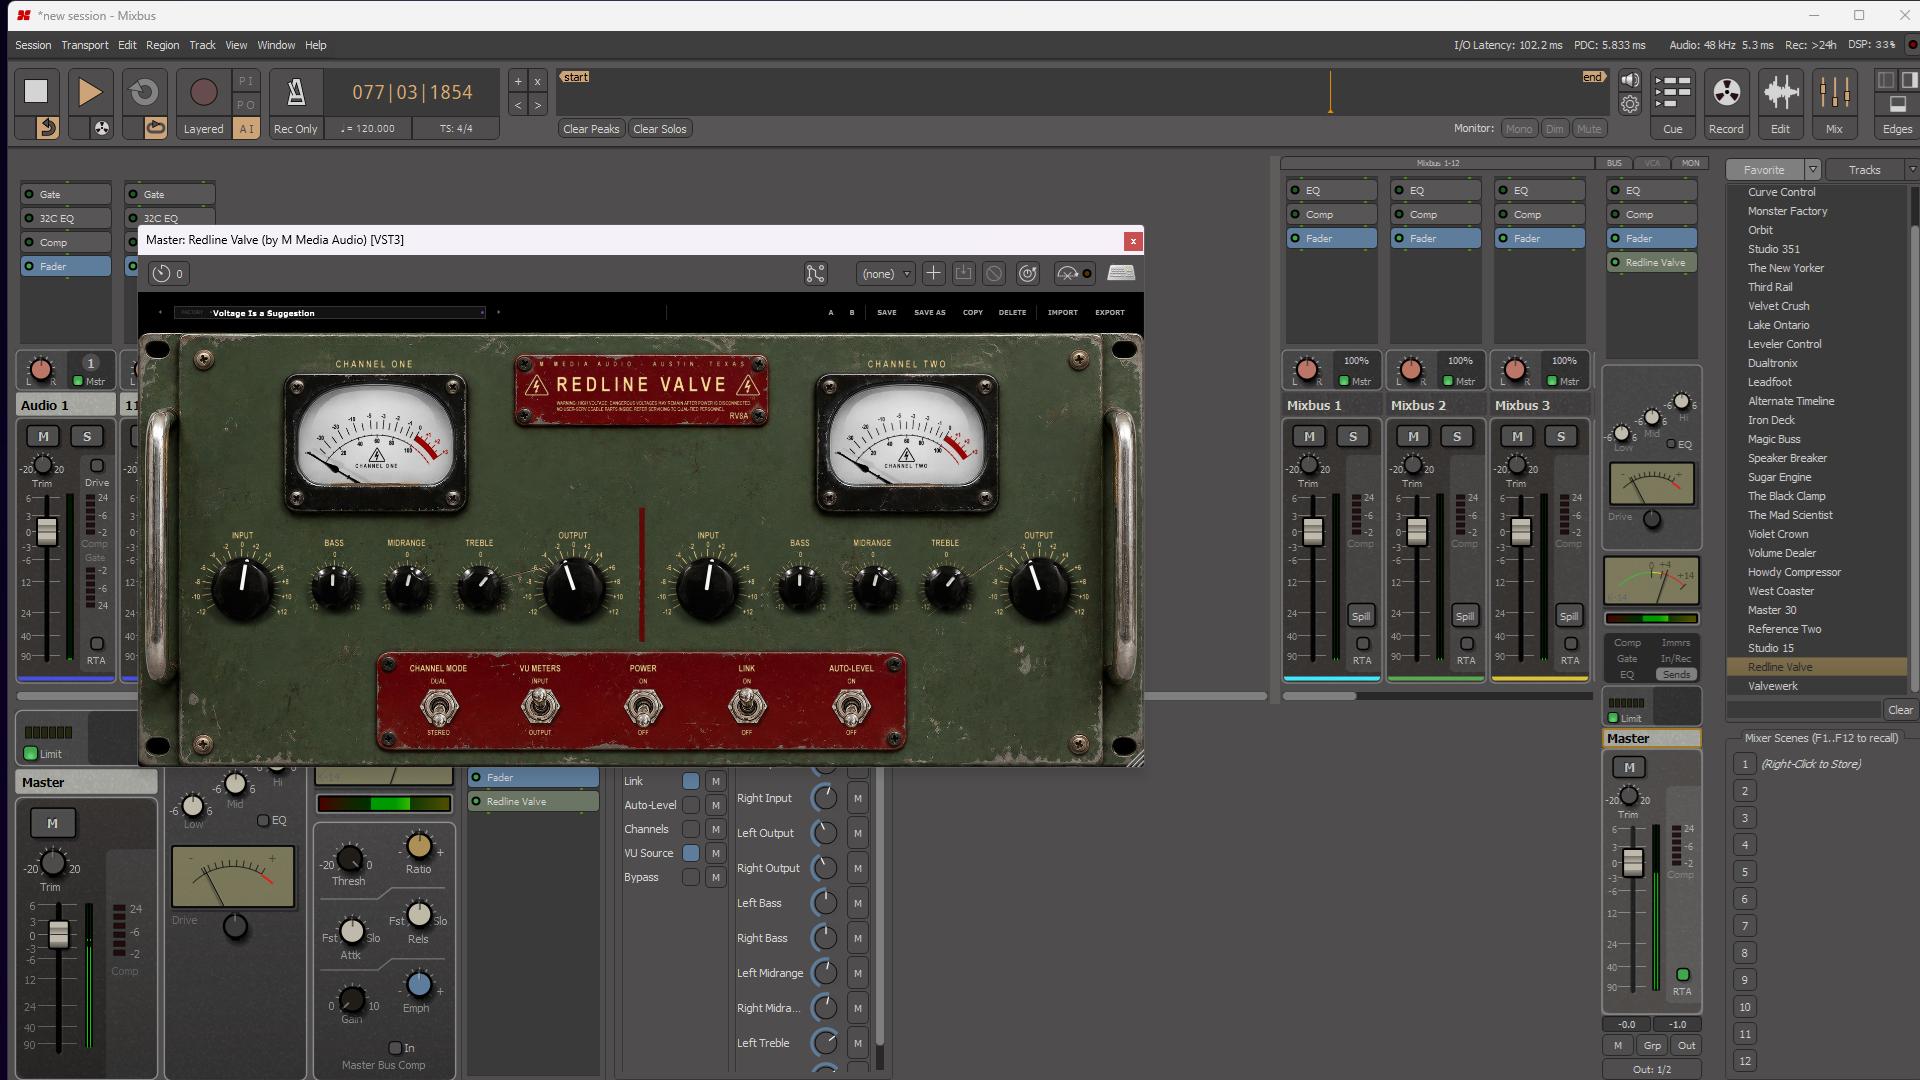Start playback with the play button
The height and width of the screenshot is (1080, 1920).
click(90, 91)
